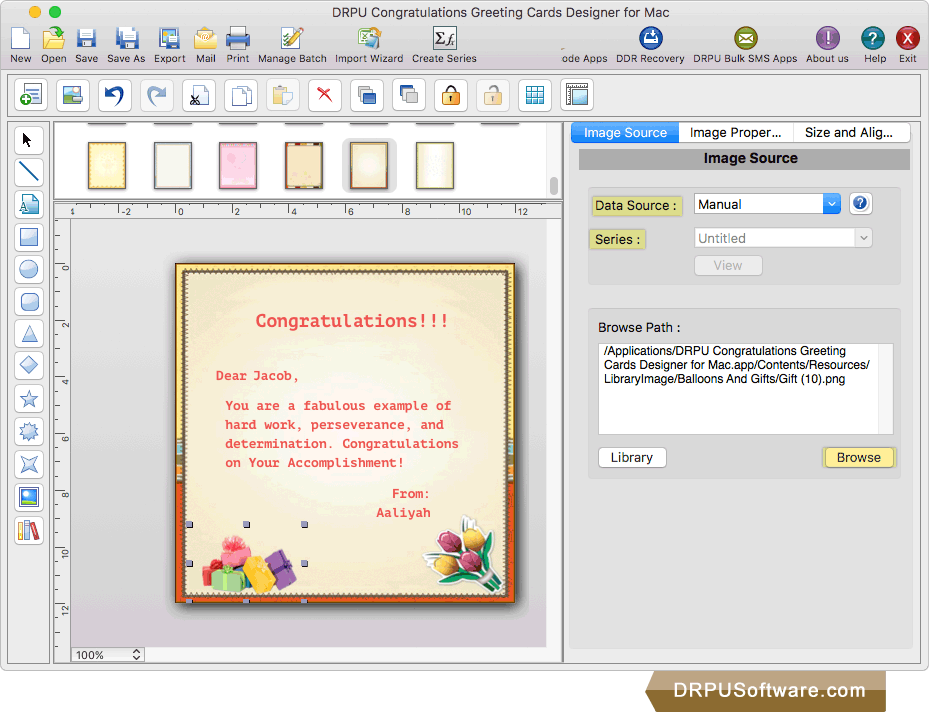
Task: Paste from clipboard
Action: point(283,95)
